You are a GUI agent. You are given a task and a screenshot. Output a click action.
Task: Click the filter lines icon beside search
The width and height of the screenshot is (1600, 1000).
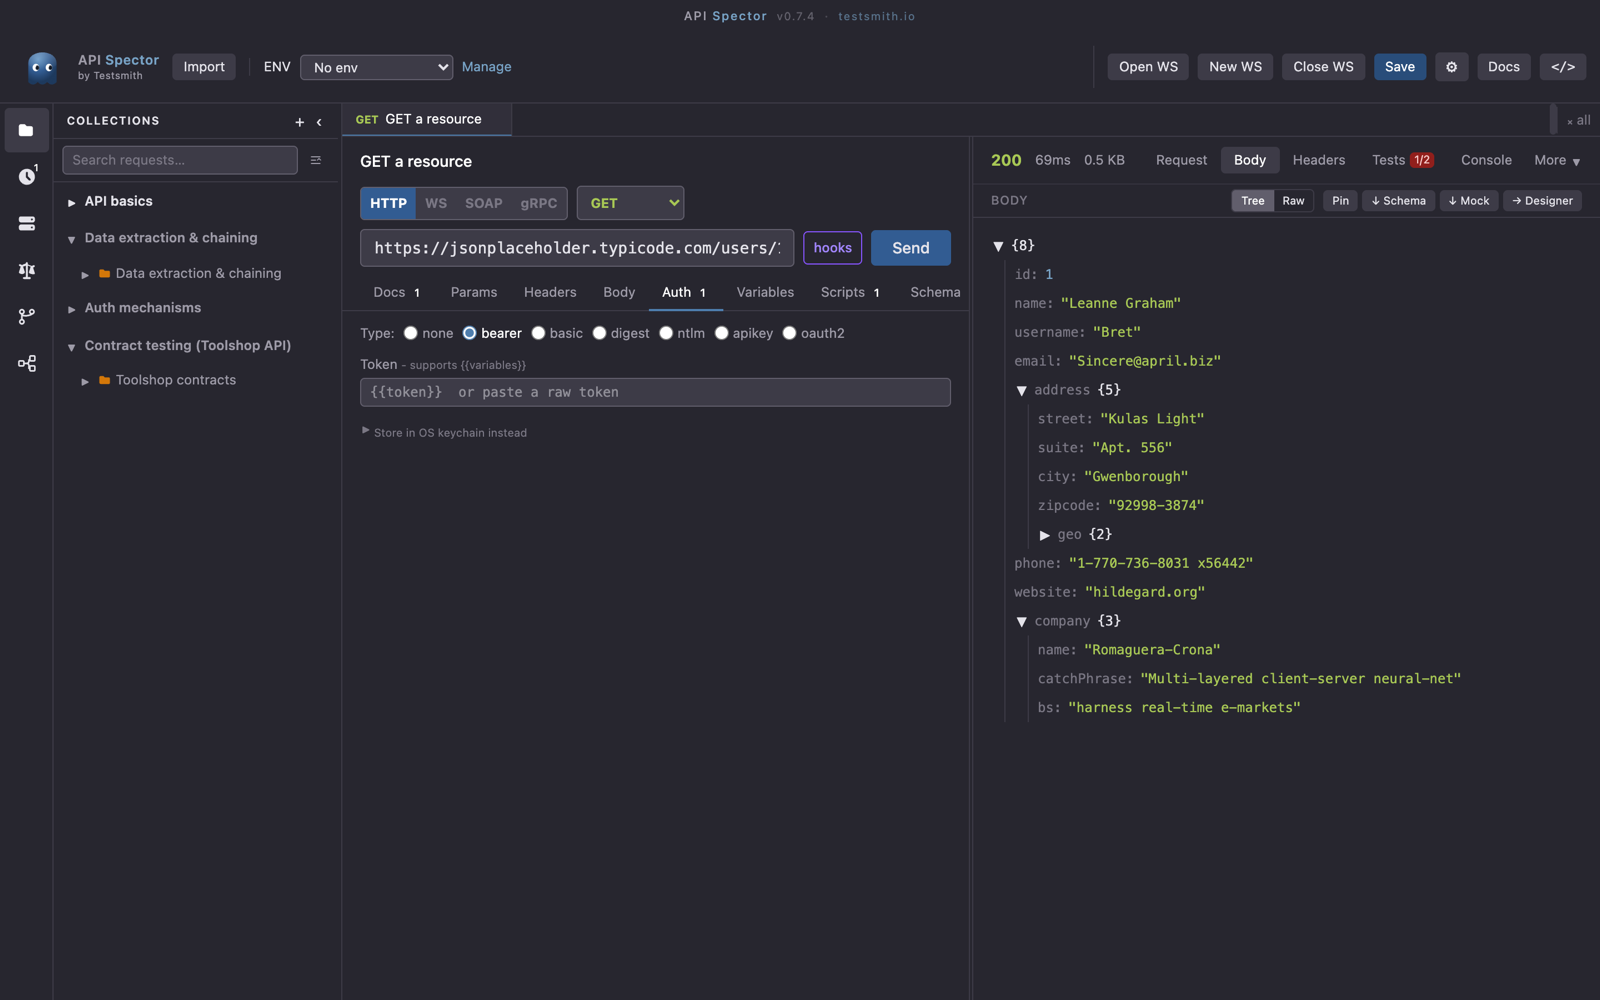[x=316, y=160]
